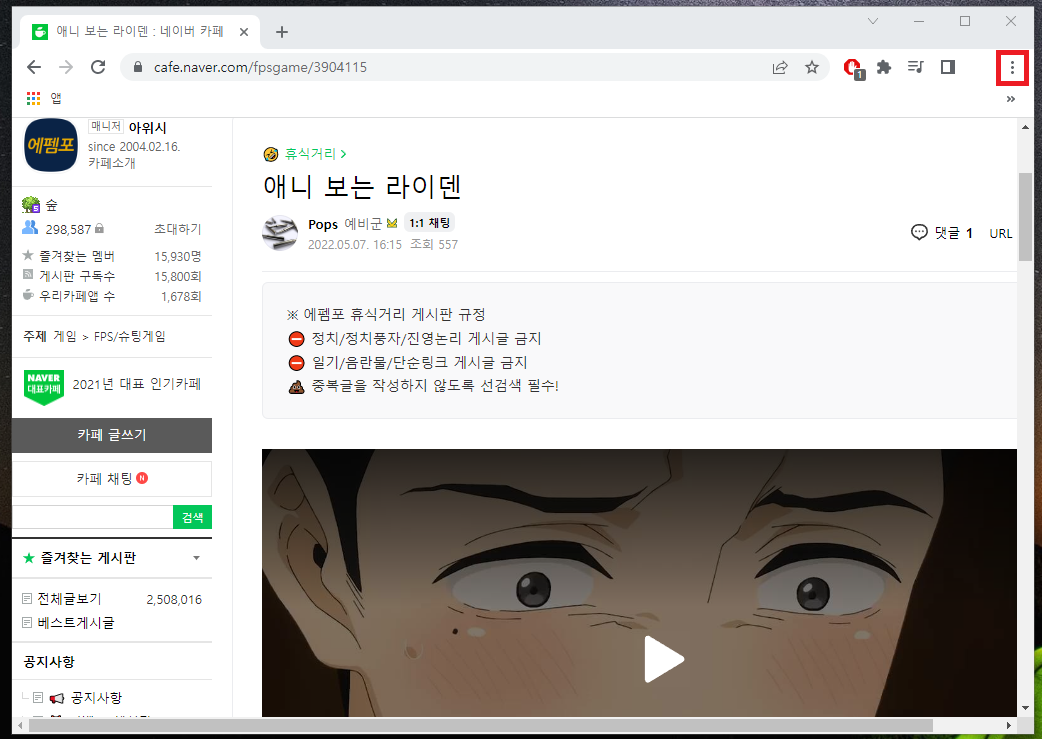
Task: Open the FPS/슈팅게임 topic link
Action: 130,336
